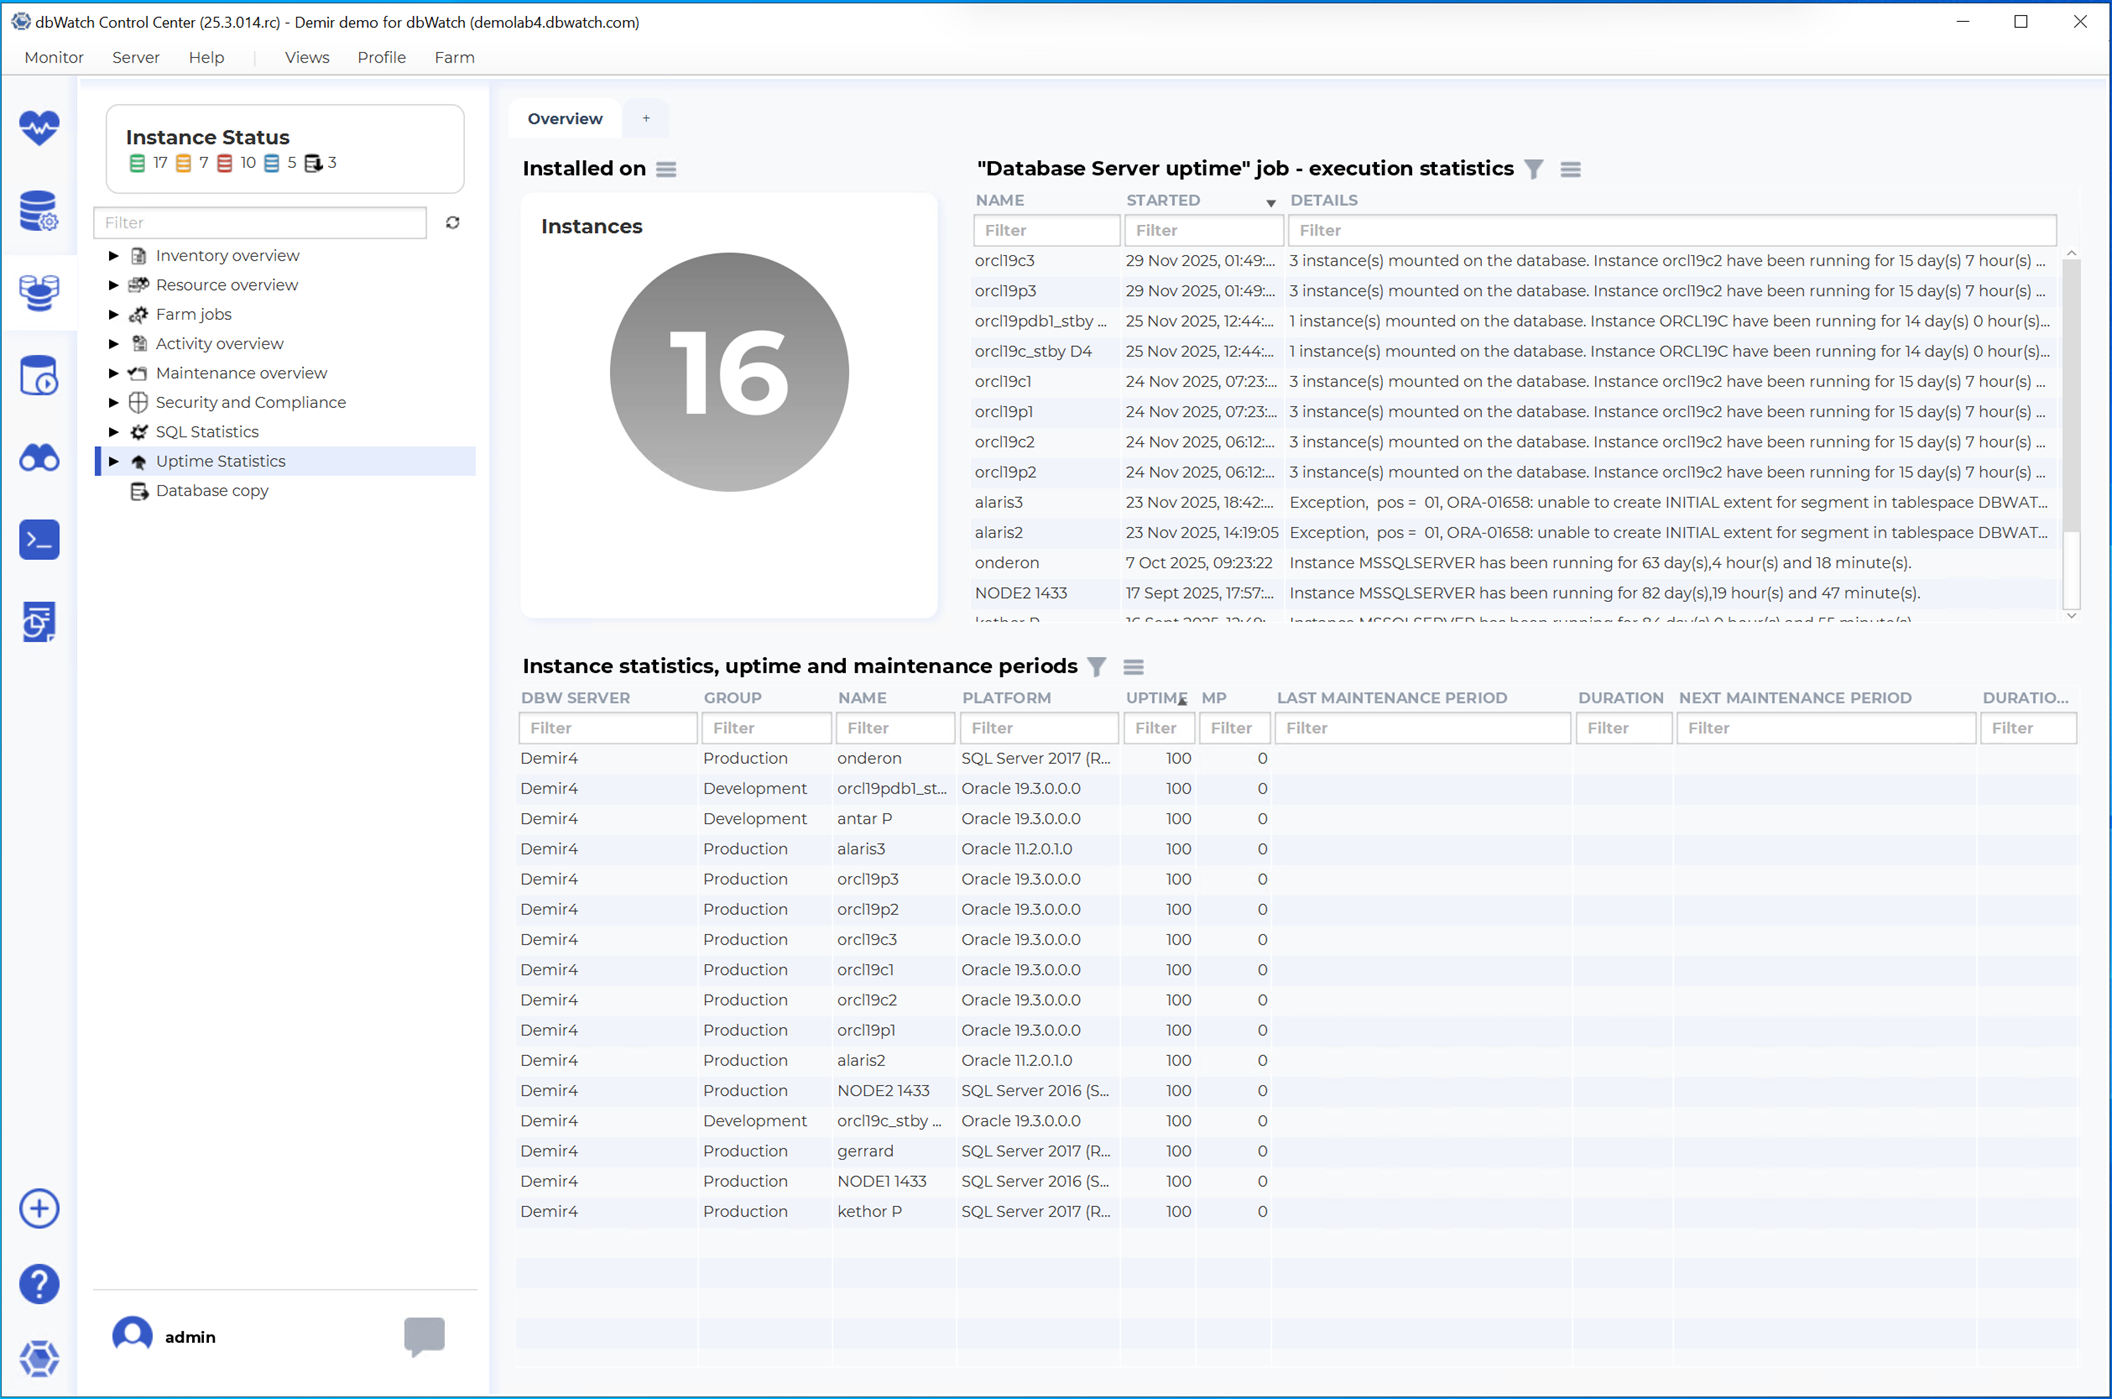Click the plus circle add icon

39,1208
